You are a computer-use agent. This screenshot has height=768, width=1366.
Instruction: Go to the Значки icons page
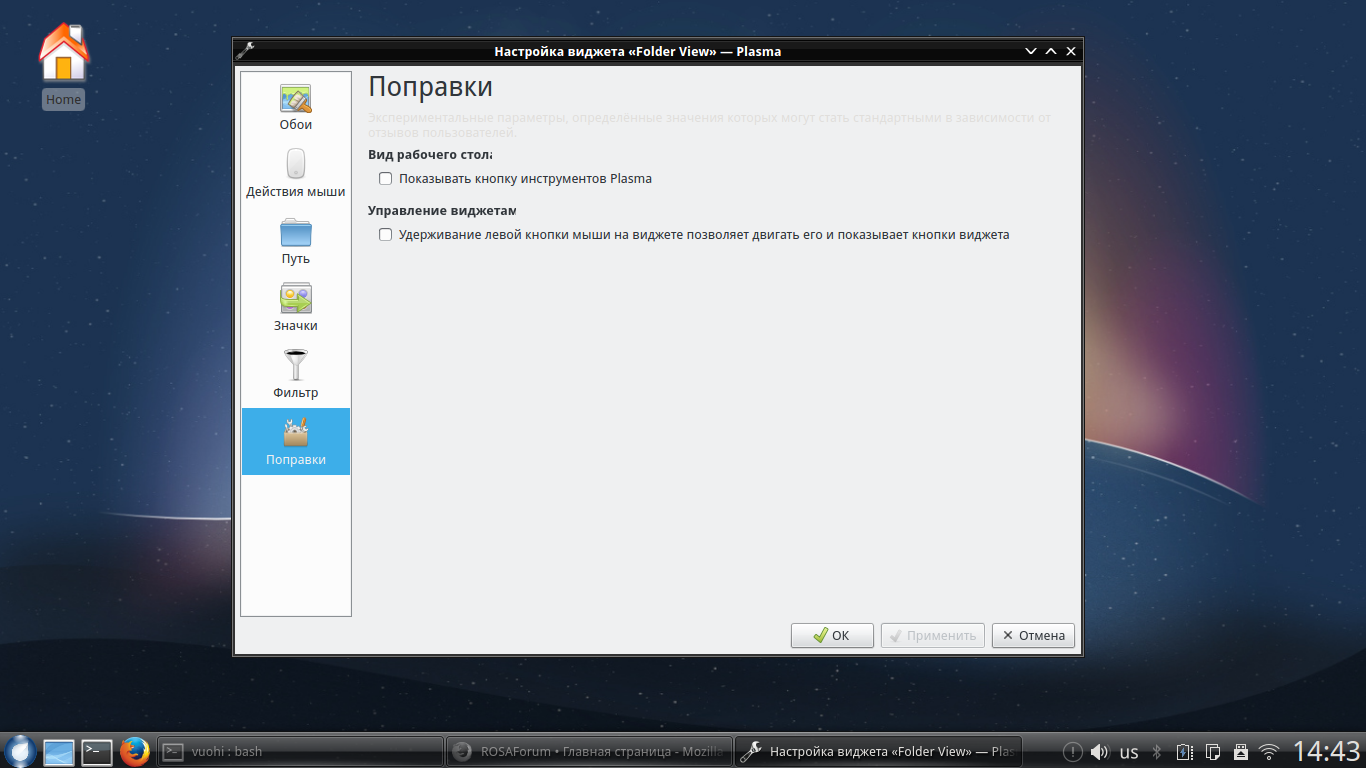click(296, 309)
